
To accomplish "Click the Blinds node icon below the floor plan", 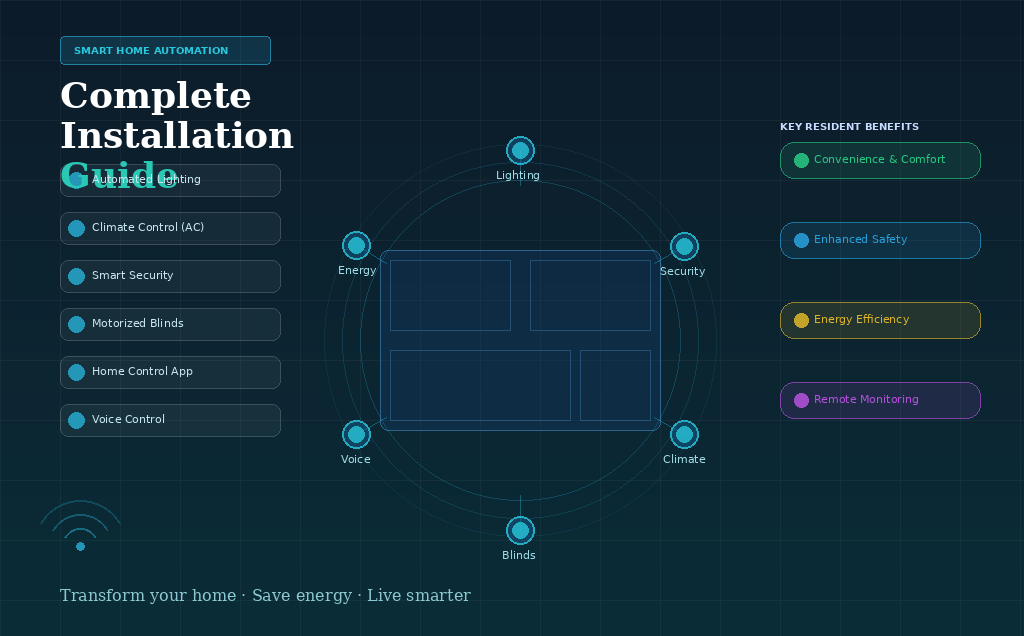I will (x=520, y=530).
